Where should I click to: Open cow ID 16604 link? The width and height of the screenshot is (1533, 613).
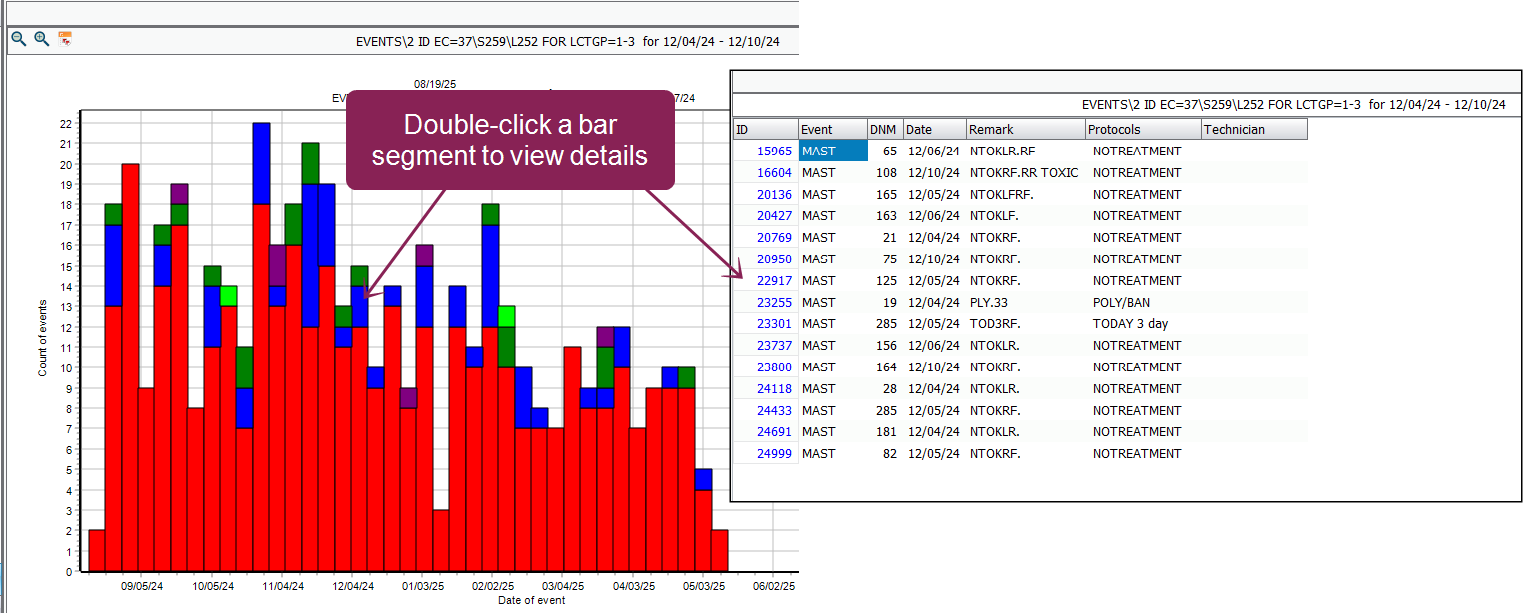tap(774, 173)
